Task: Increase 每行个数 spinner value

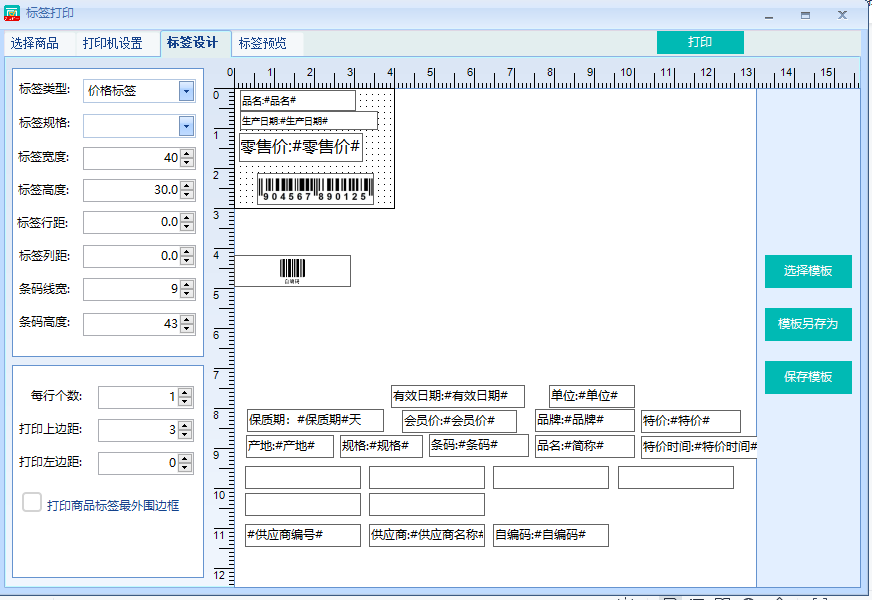Action: [x=184, y=393]
